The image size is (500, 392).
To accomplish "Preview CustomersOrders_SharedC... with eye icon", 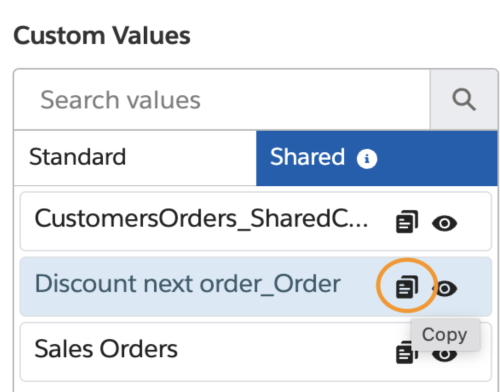I will (x=444, y=223).
